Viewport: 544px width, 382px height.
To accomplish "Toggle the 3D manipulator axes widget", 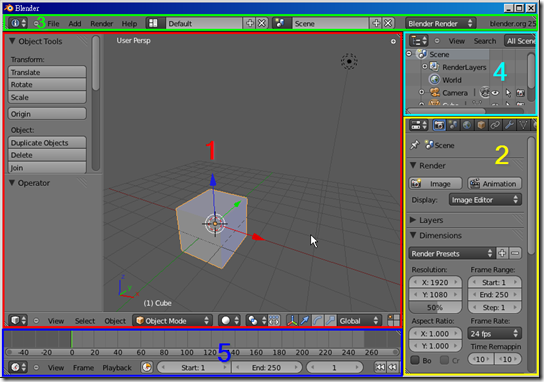I will click(292, 320).
